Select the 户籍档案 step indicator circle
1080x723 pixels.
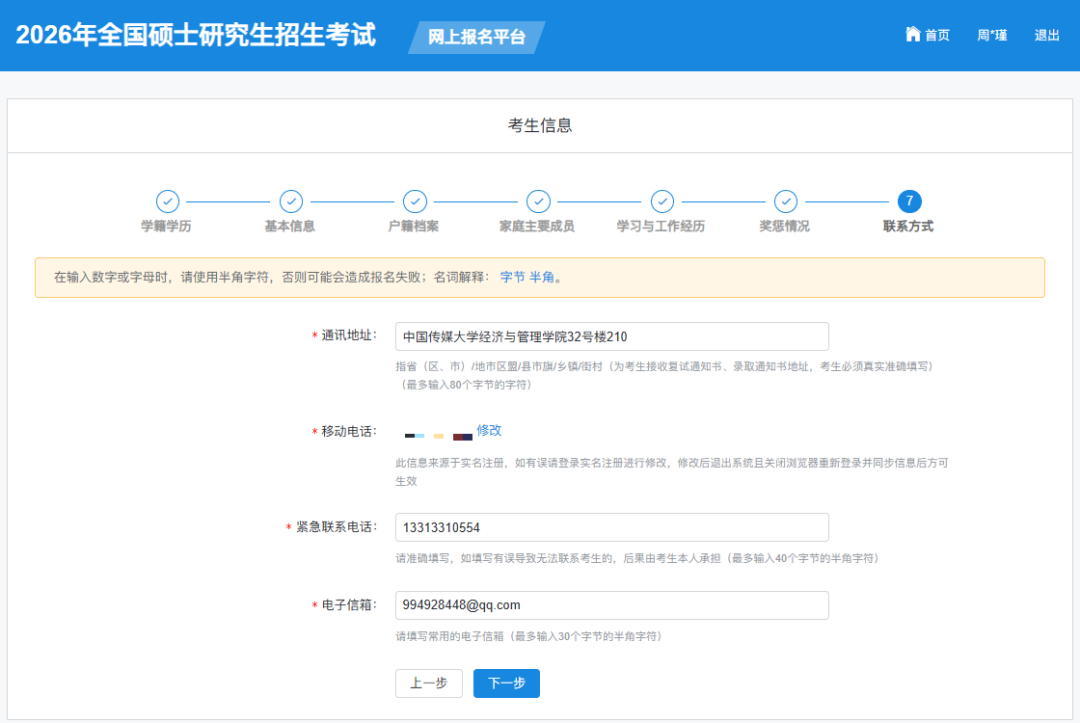pyautogui.click(x=415, y=202)
